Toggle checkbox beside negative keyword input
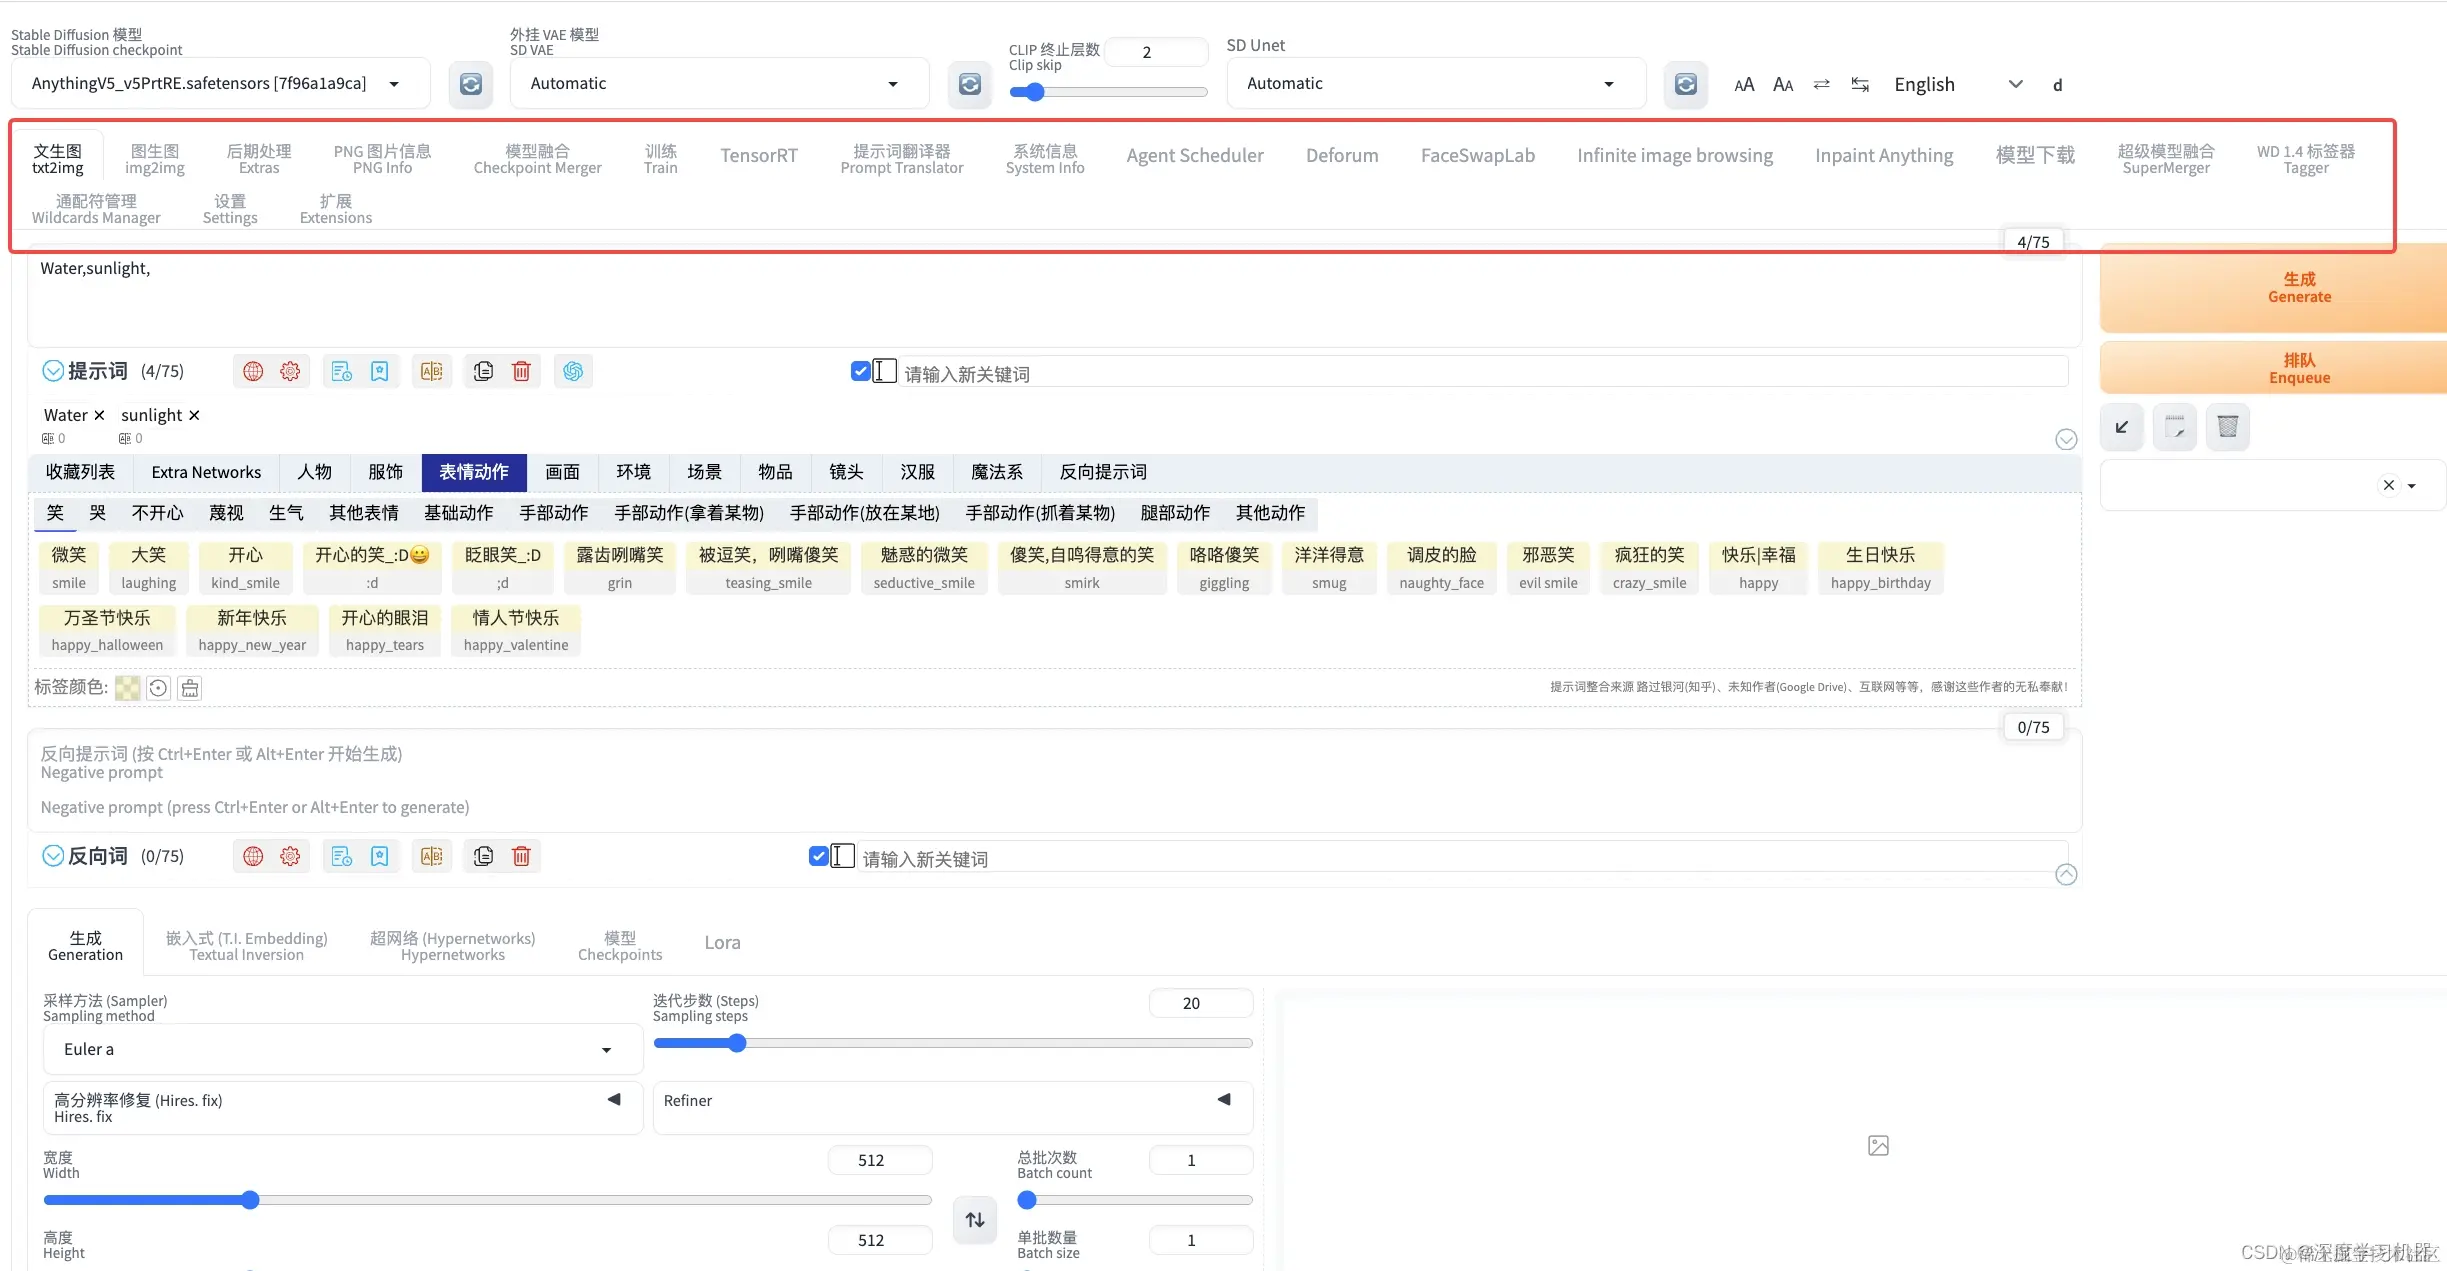2447x1271 pixels. point(818,857)
